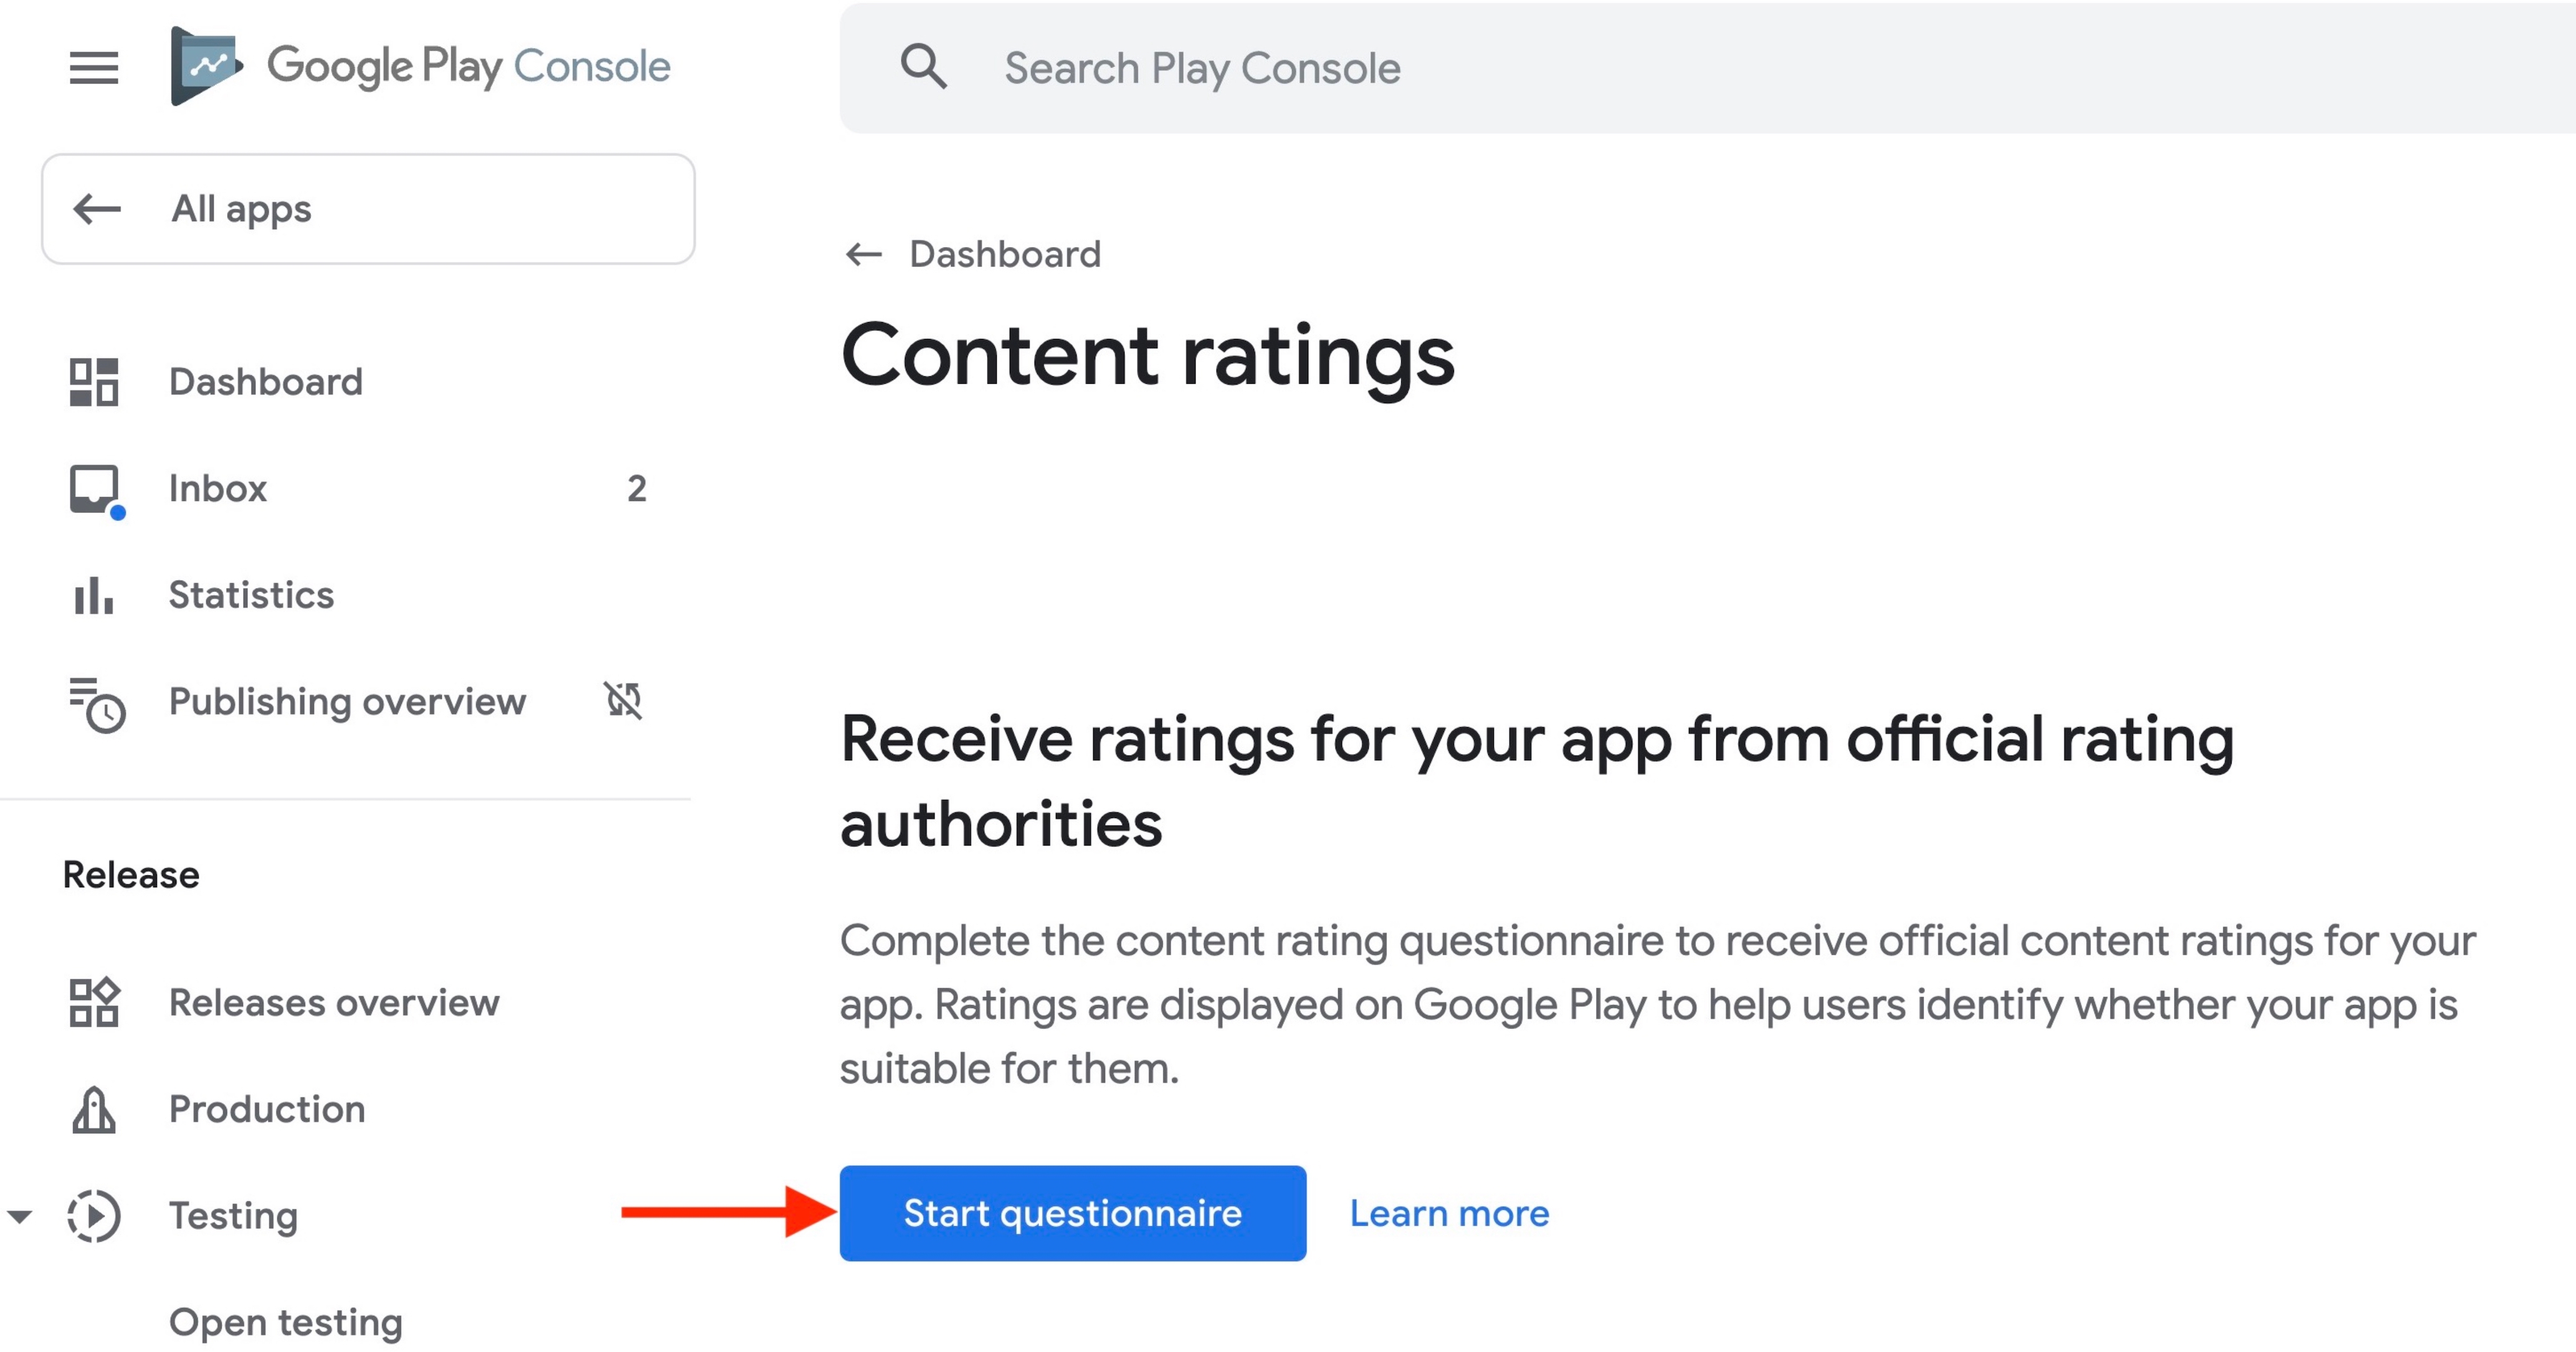
Task: Click the Start questionnaire button
Action: (x=1072, y=1213)
